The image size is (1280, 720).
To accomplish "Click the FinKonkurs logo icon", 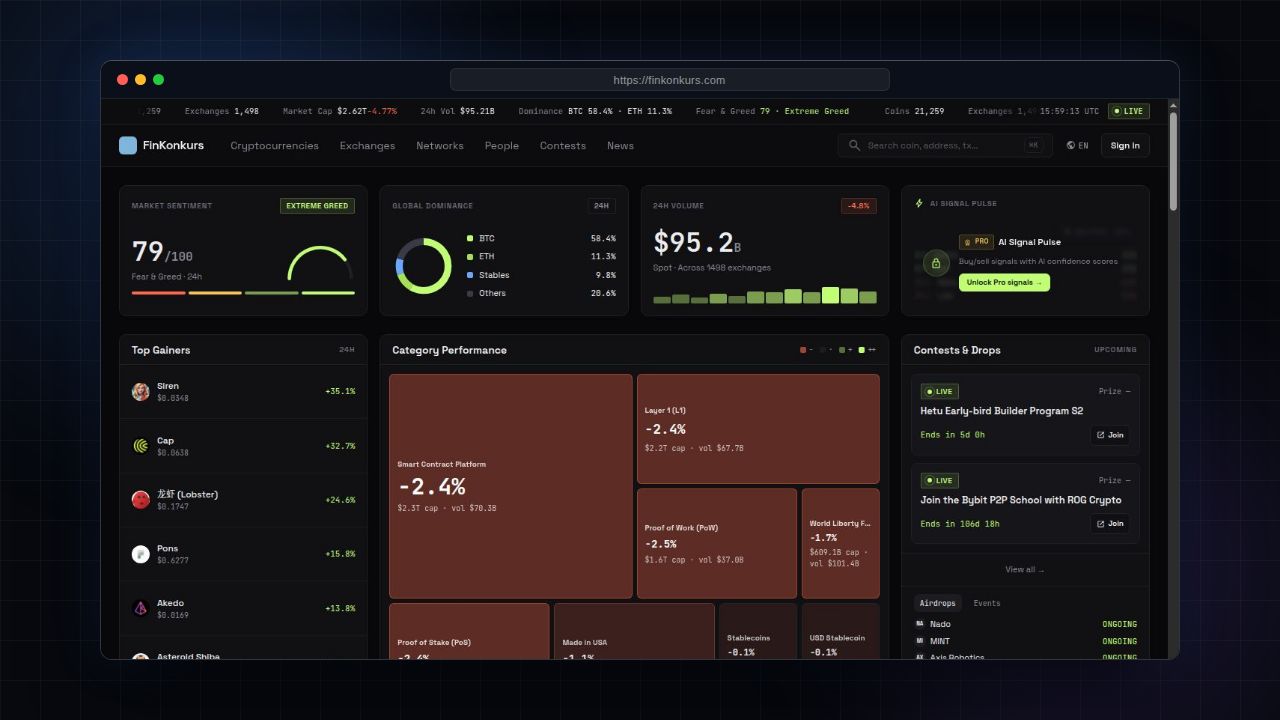I will pyautogui.click(x=128, y=145).
